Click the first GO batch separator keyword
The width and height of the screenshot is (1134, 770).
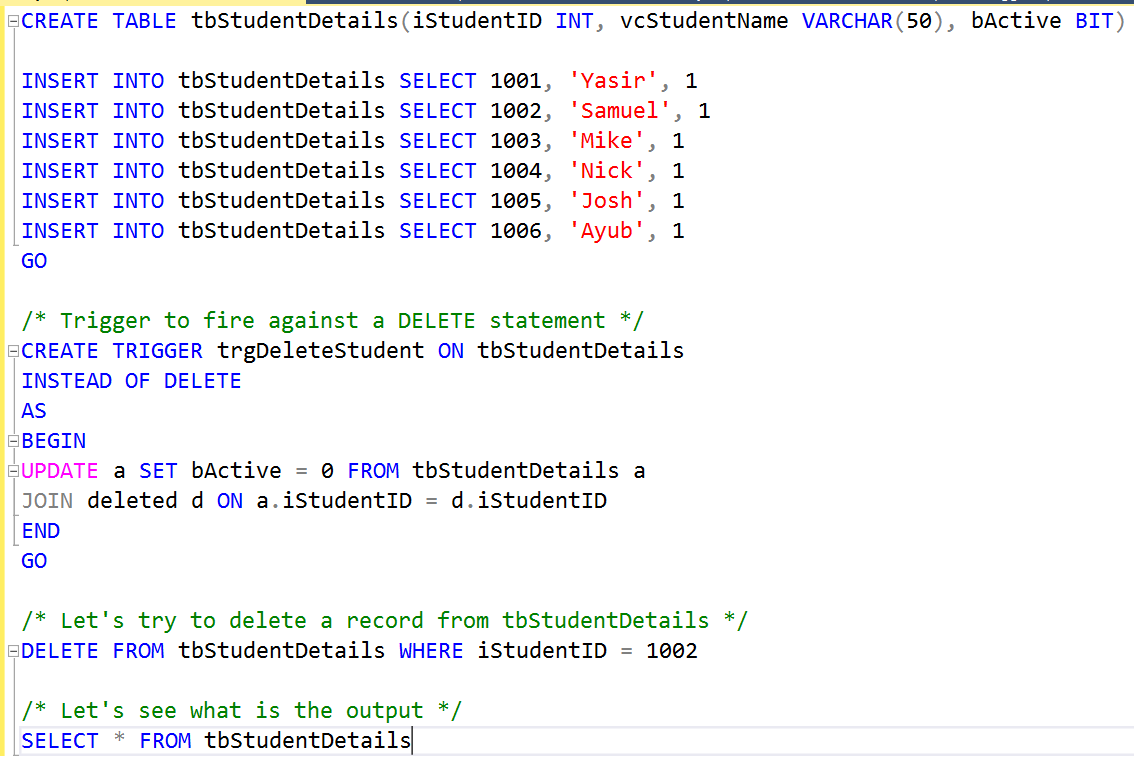pyautogui.click(x=33, y=260)
